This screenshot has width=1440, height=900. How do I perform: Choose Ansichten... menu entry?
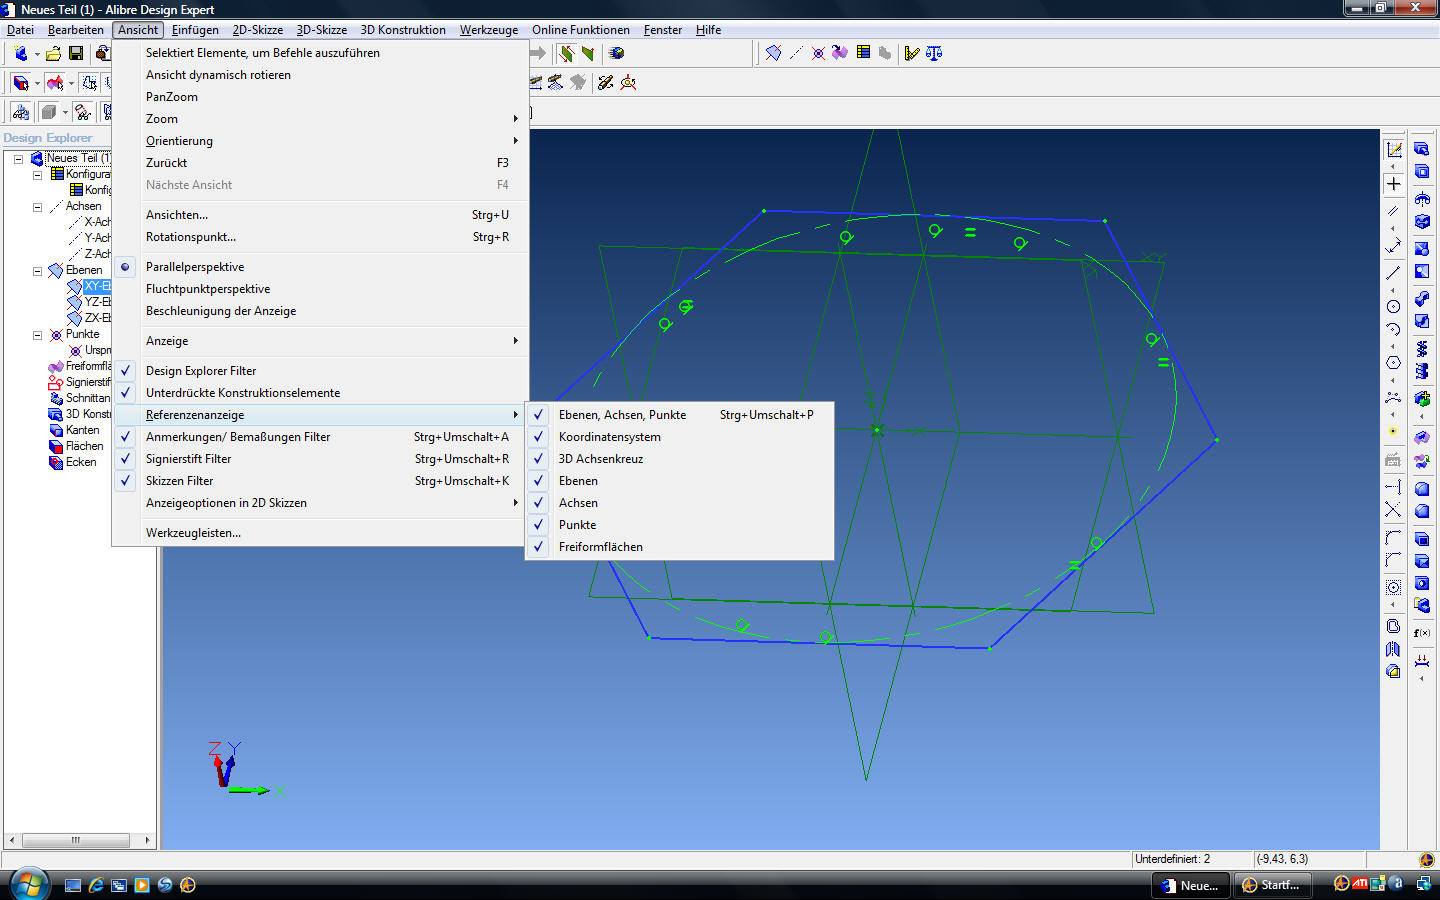pos(320,215)
